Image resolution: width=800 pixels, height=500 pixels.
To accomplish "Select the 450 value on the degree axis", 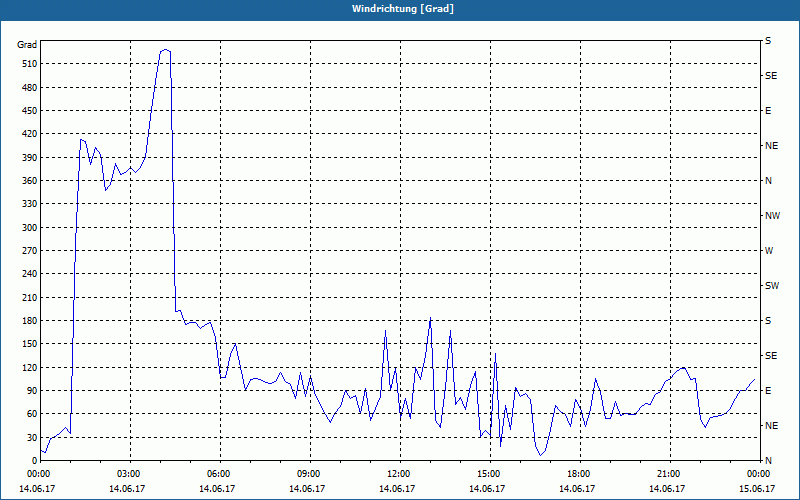I will click(x=29, y=111).
